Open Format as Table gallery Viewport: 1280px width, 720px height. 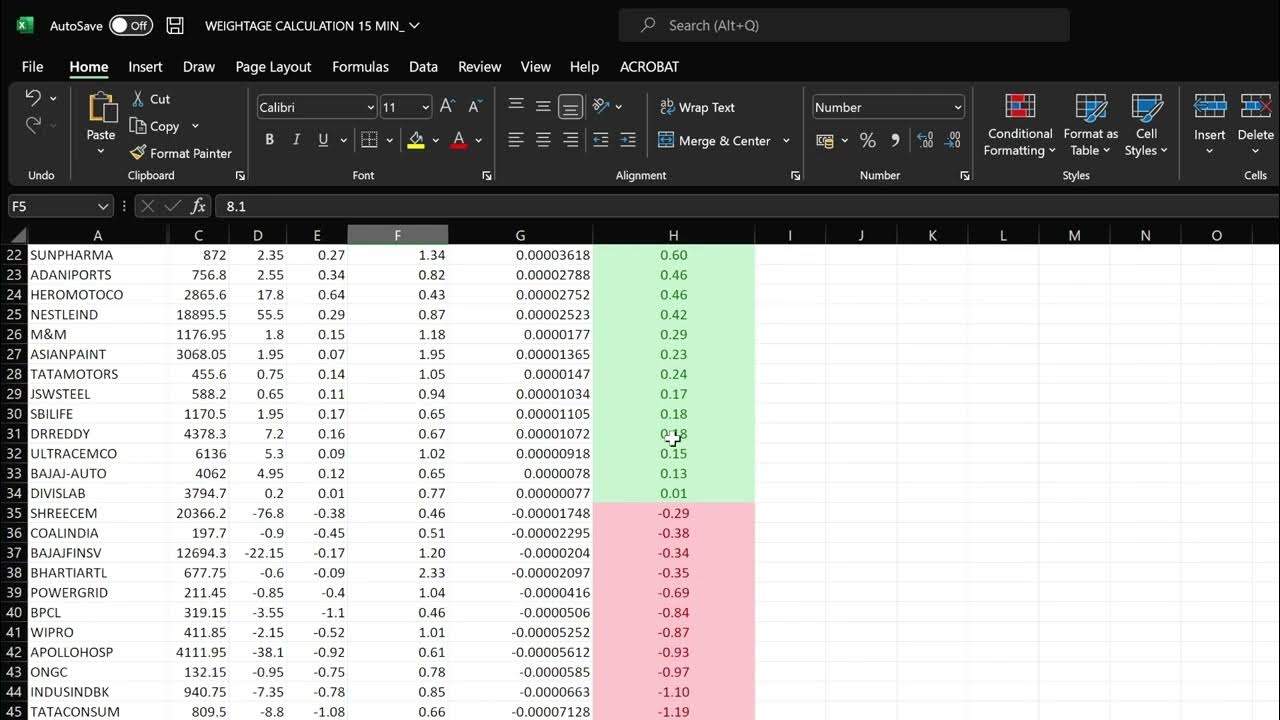point(1091,124)
